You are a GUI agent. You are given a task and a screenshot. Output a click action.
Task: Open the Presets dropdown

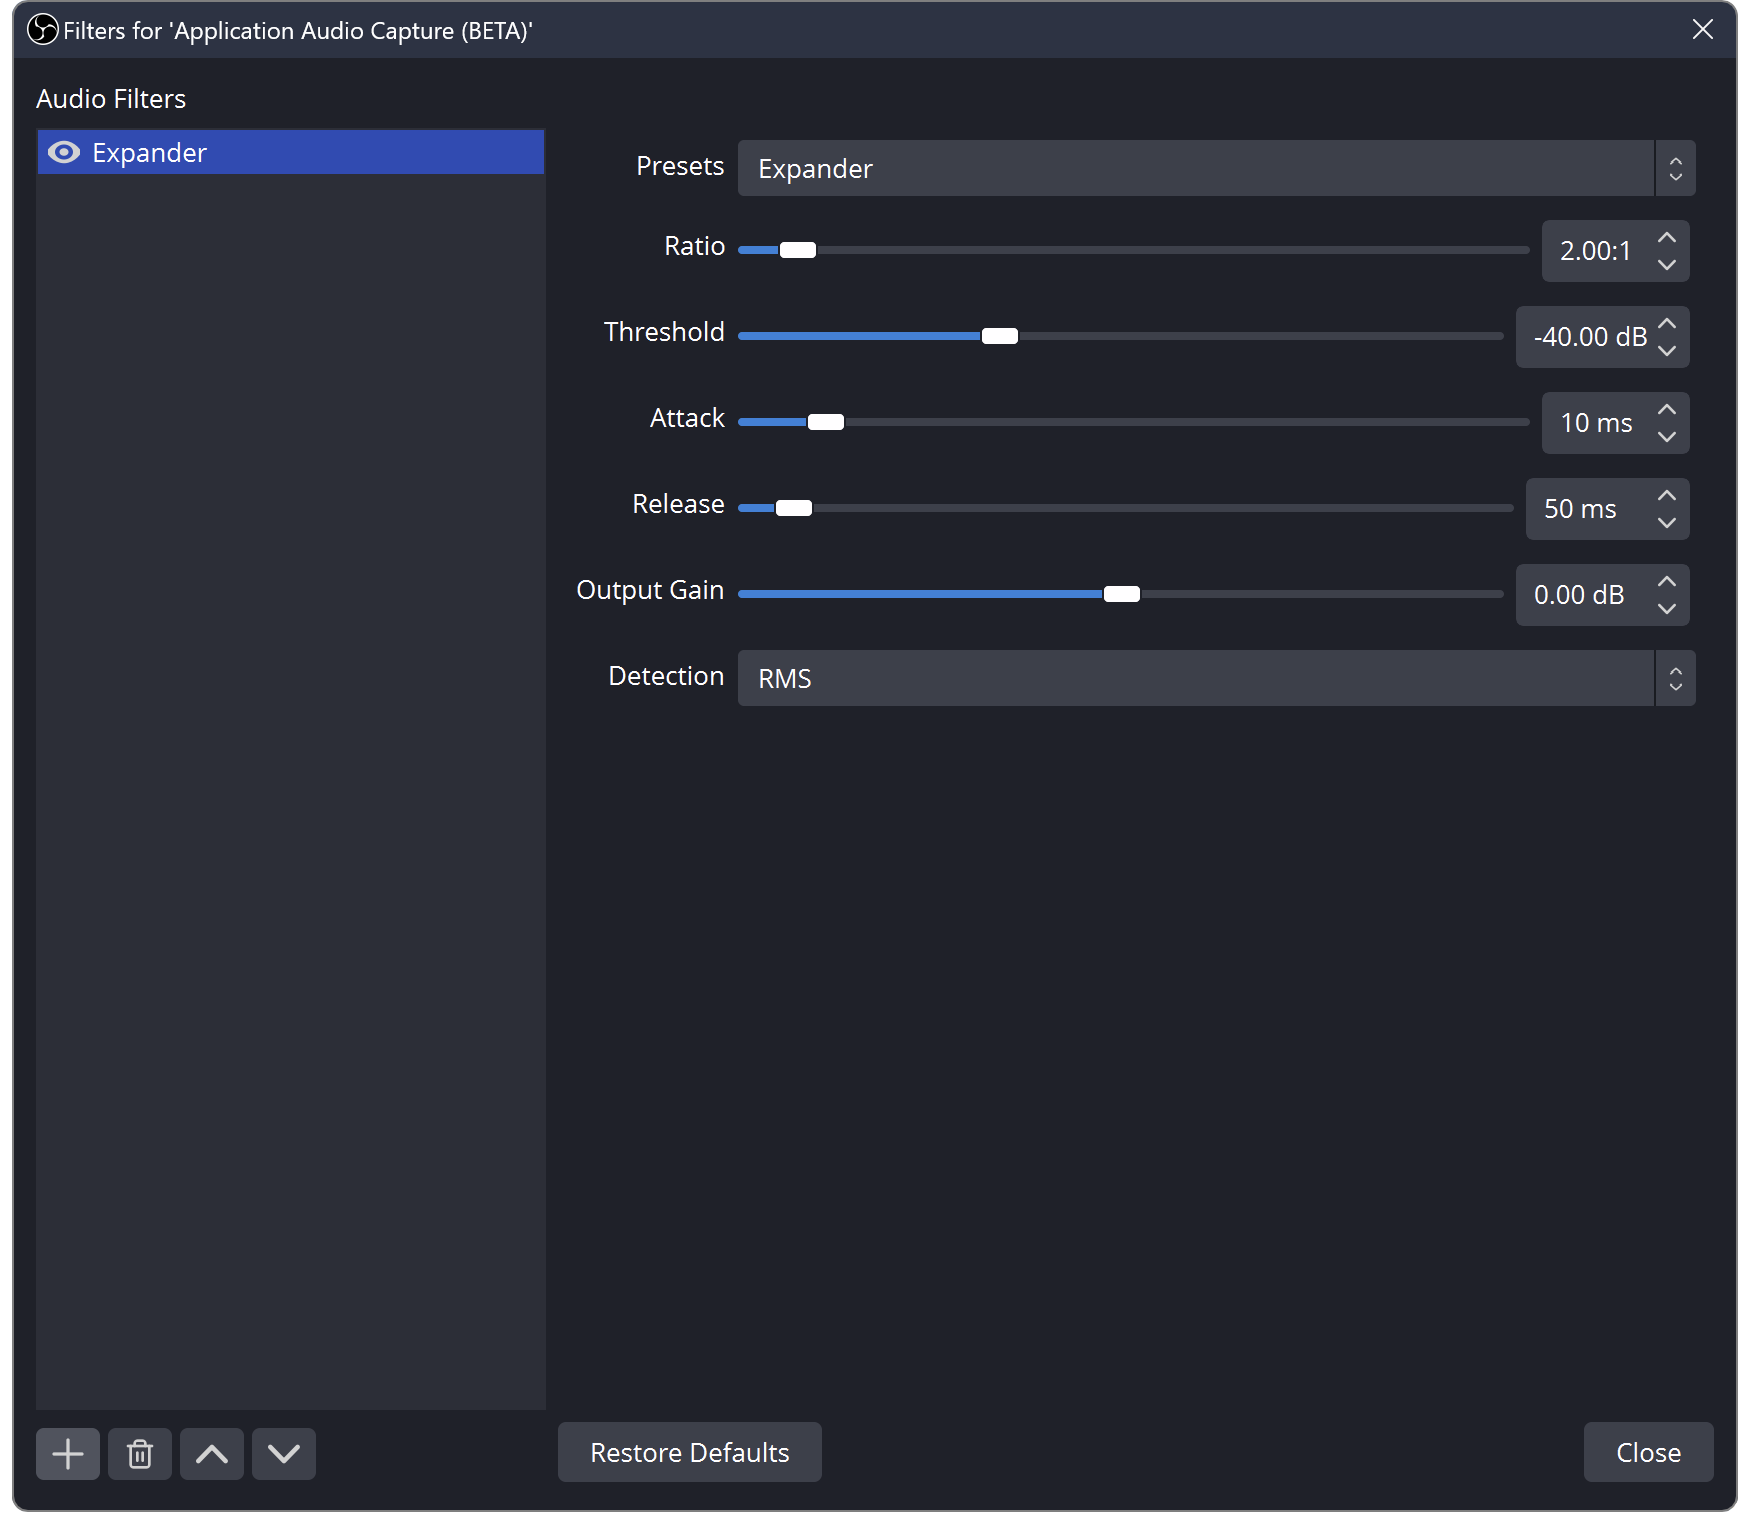[1215, 168]
